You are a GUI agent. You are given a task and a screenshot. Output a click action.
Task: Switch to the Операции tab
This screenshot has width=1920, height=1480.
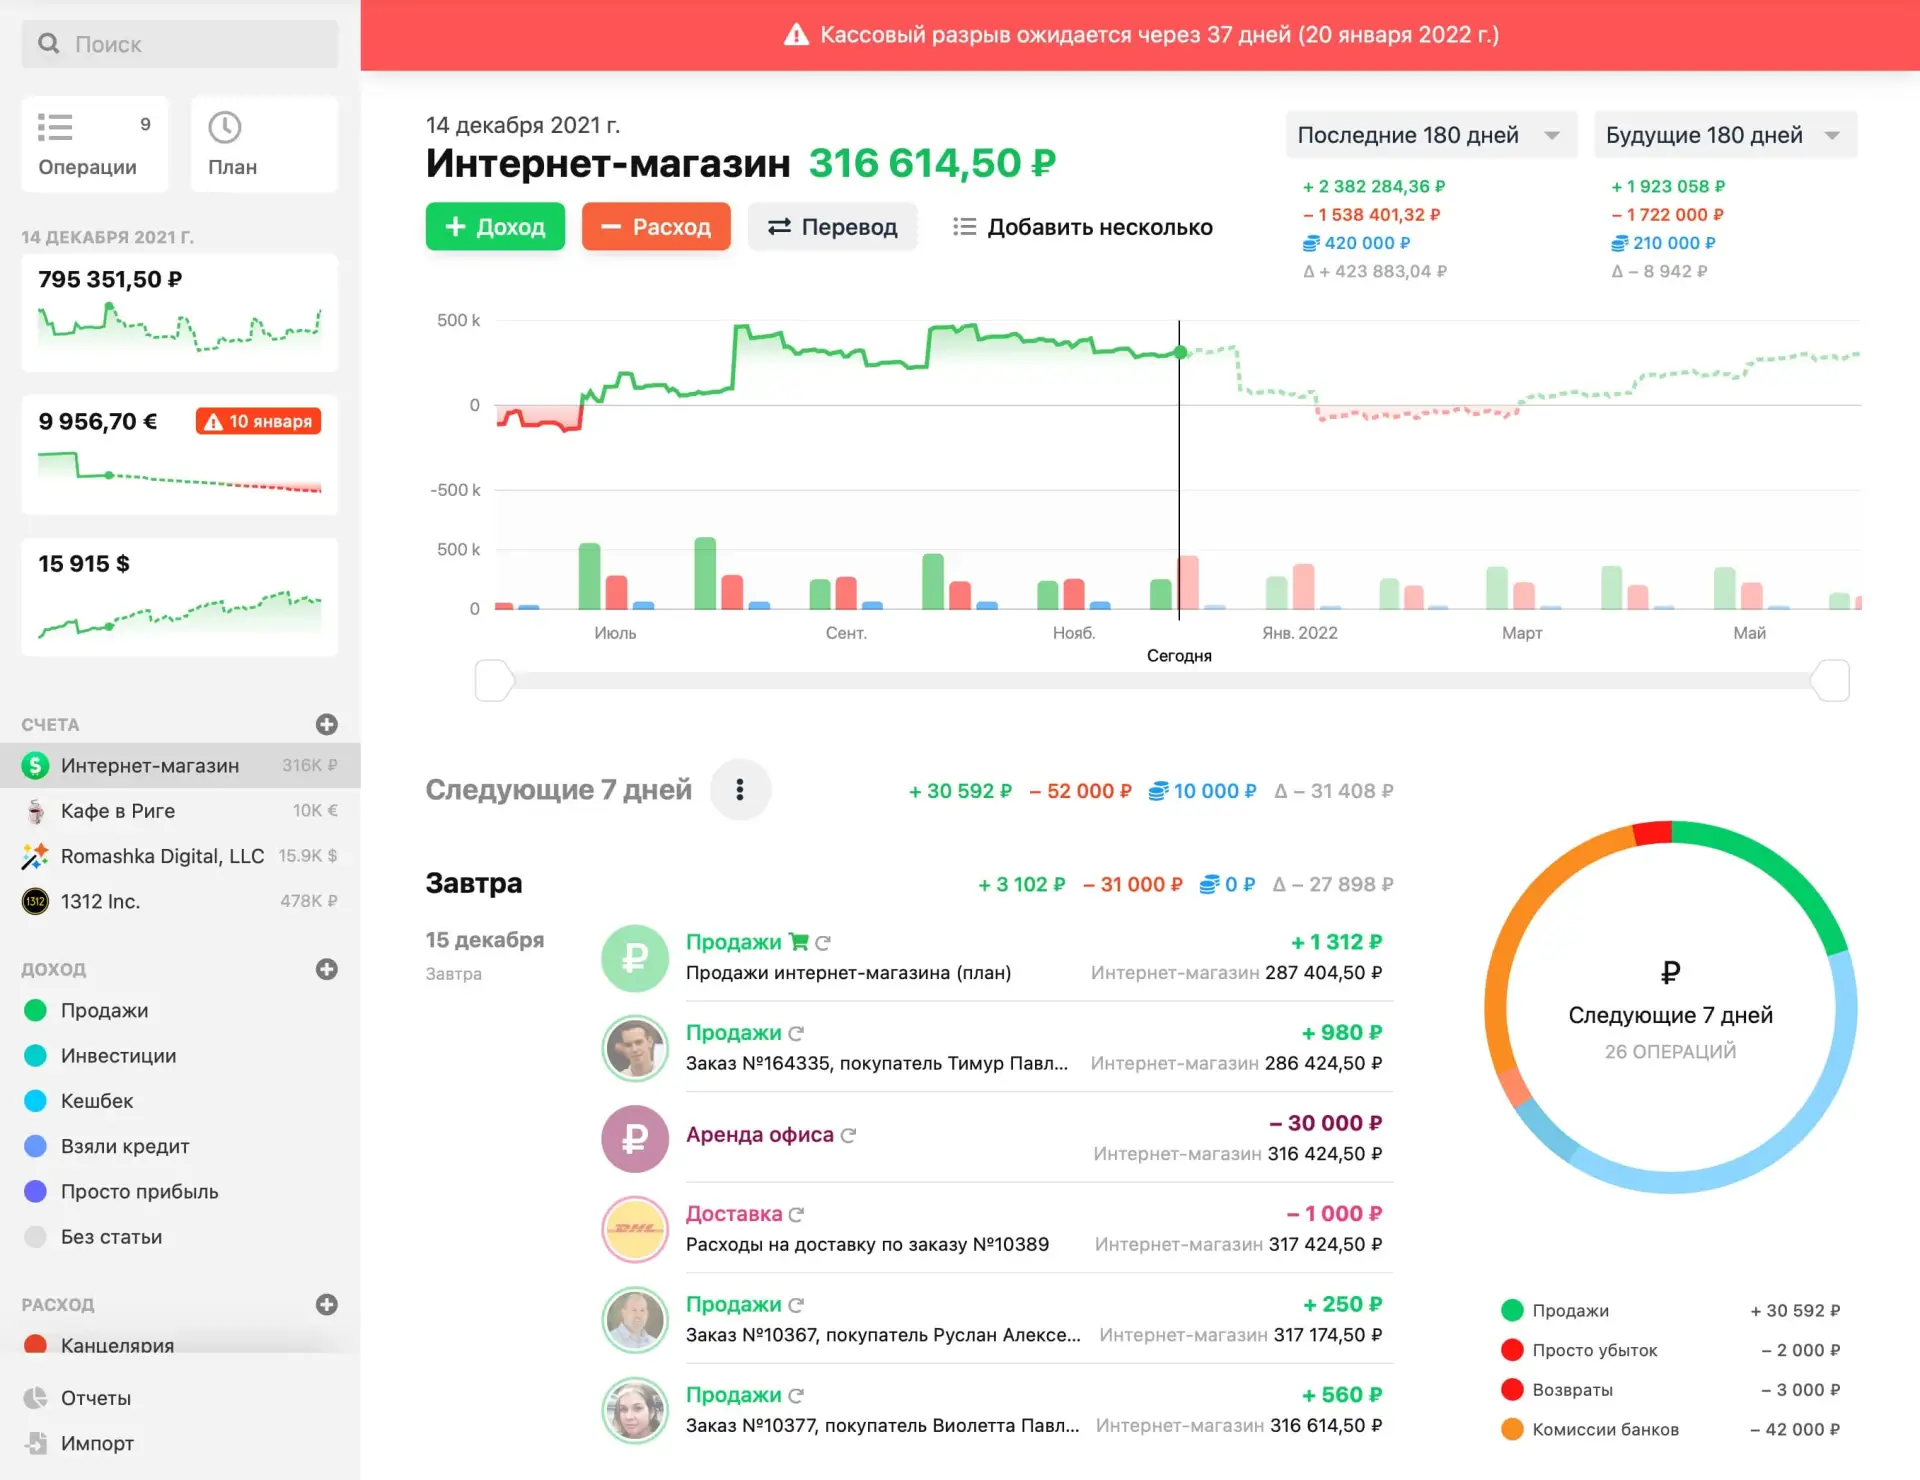coord(94,144)
